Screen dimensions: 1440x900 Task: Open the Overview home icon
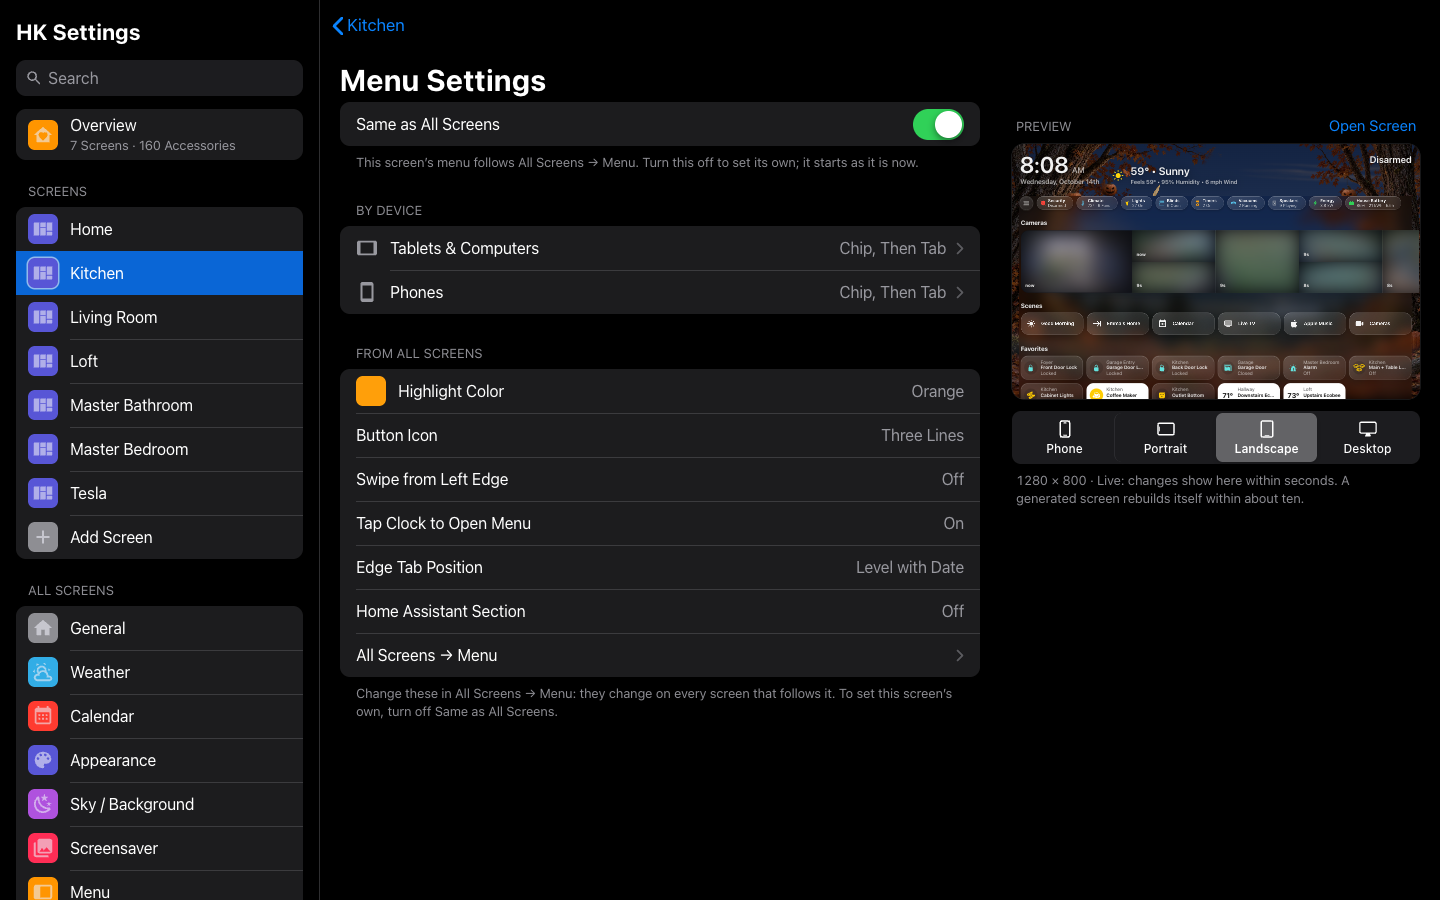[43, 134]
